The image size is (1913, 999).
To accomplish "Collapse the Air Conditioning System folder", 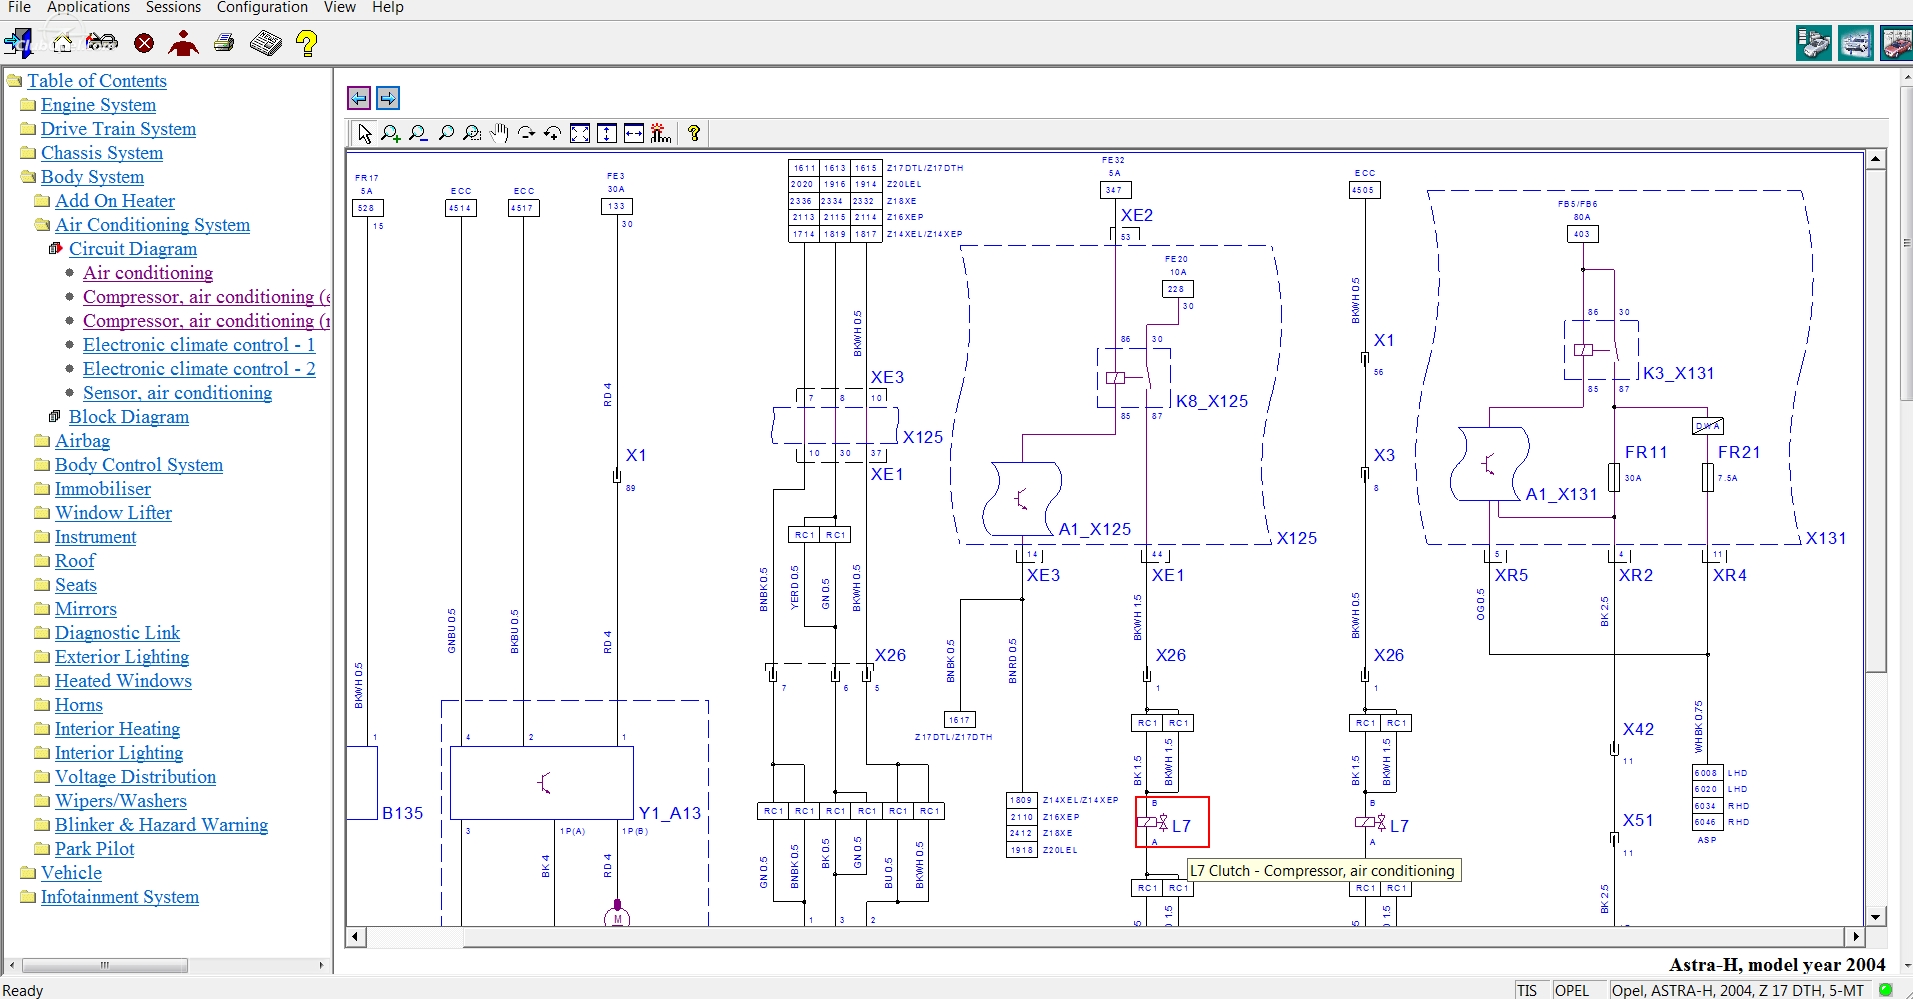I will point(42,225).
